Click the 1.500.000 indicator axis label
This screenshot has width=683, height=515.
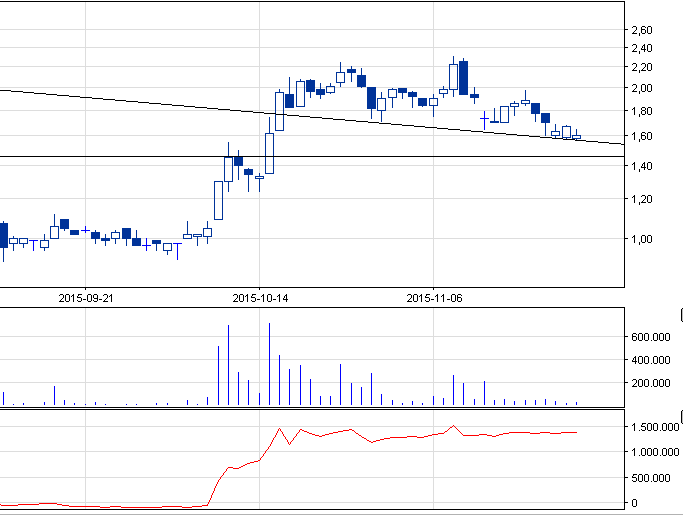tap(651, 427)
